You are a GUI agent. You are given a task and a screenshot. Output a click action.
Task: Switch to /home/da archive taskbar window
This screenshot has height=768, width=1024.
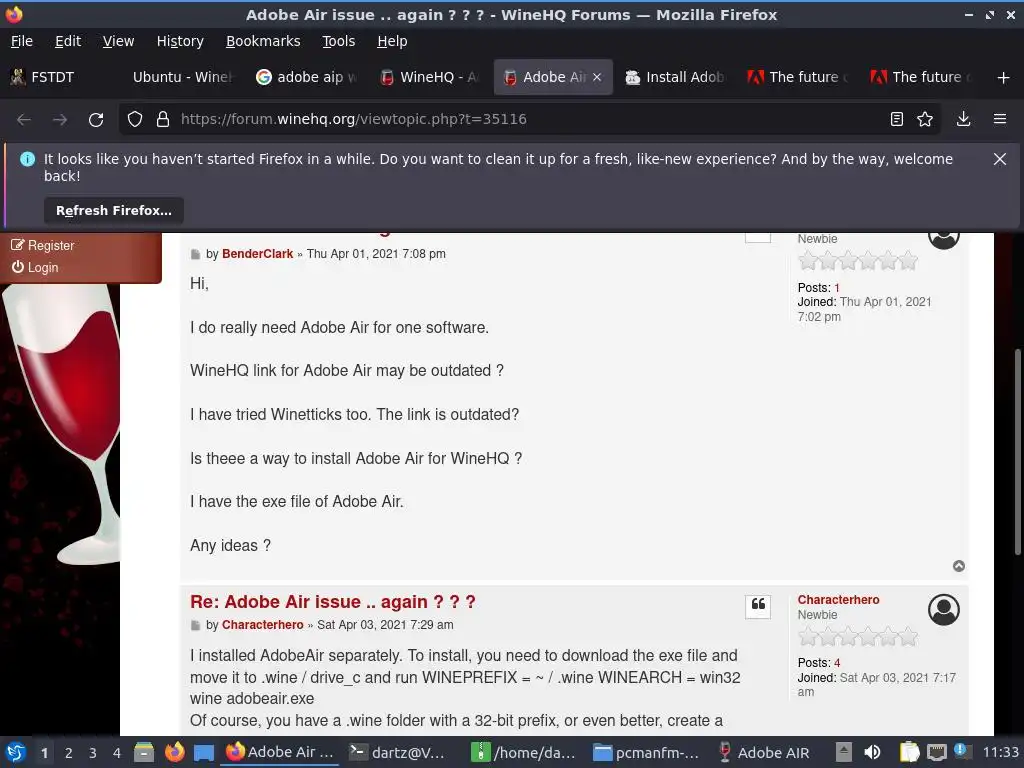click(523, 752)
